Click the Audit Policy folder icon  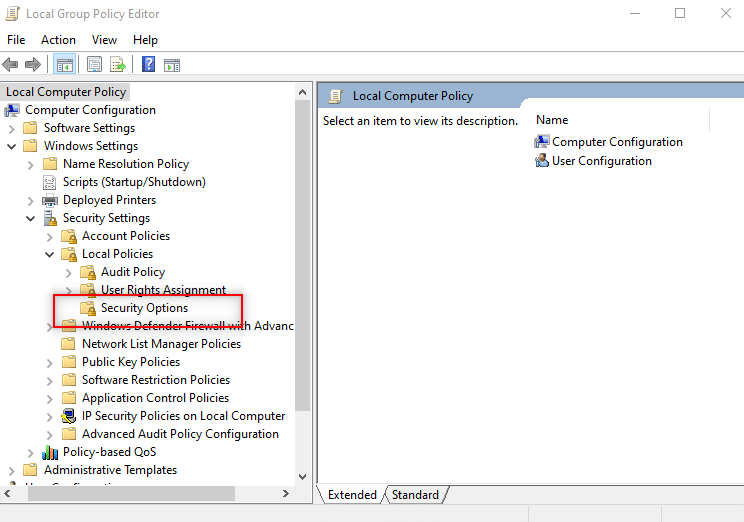click(x=88, y=272)
